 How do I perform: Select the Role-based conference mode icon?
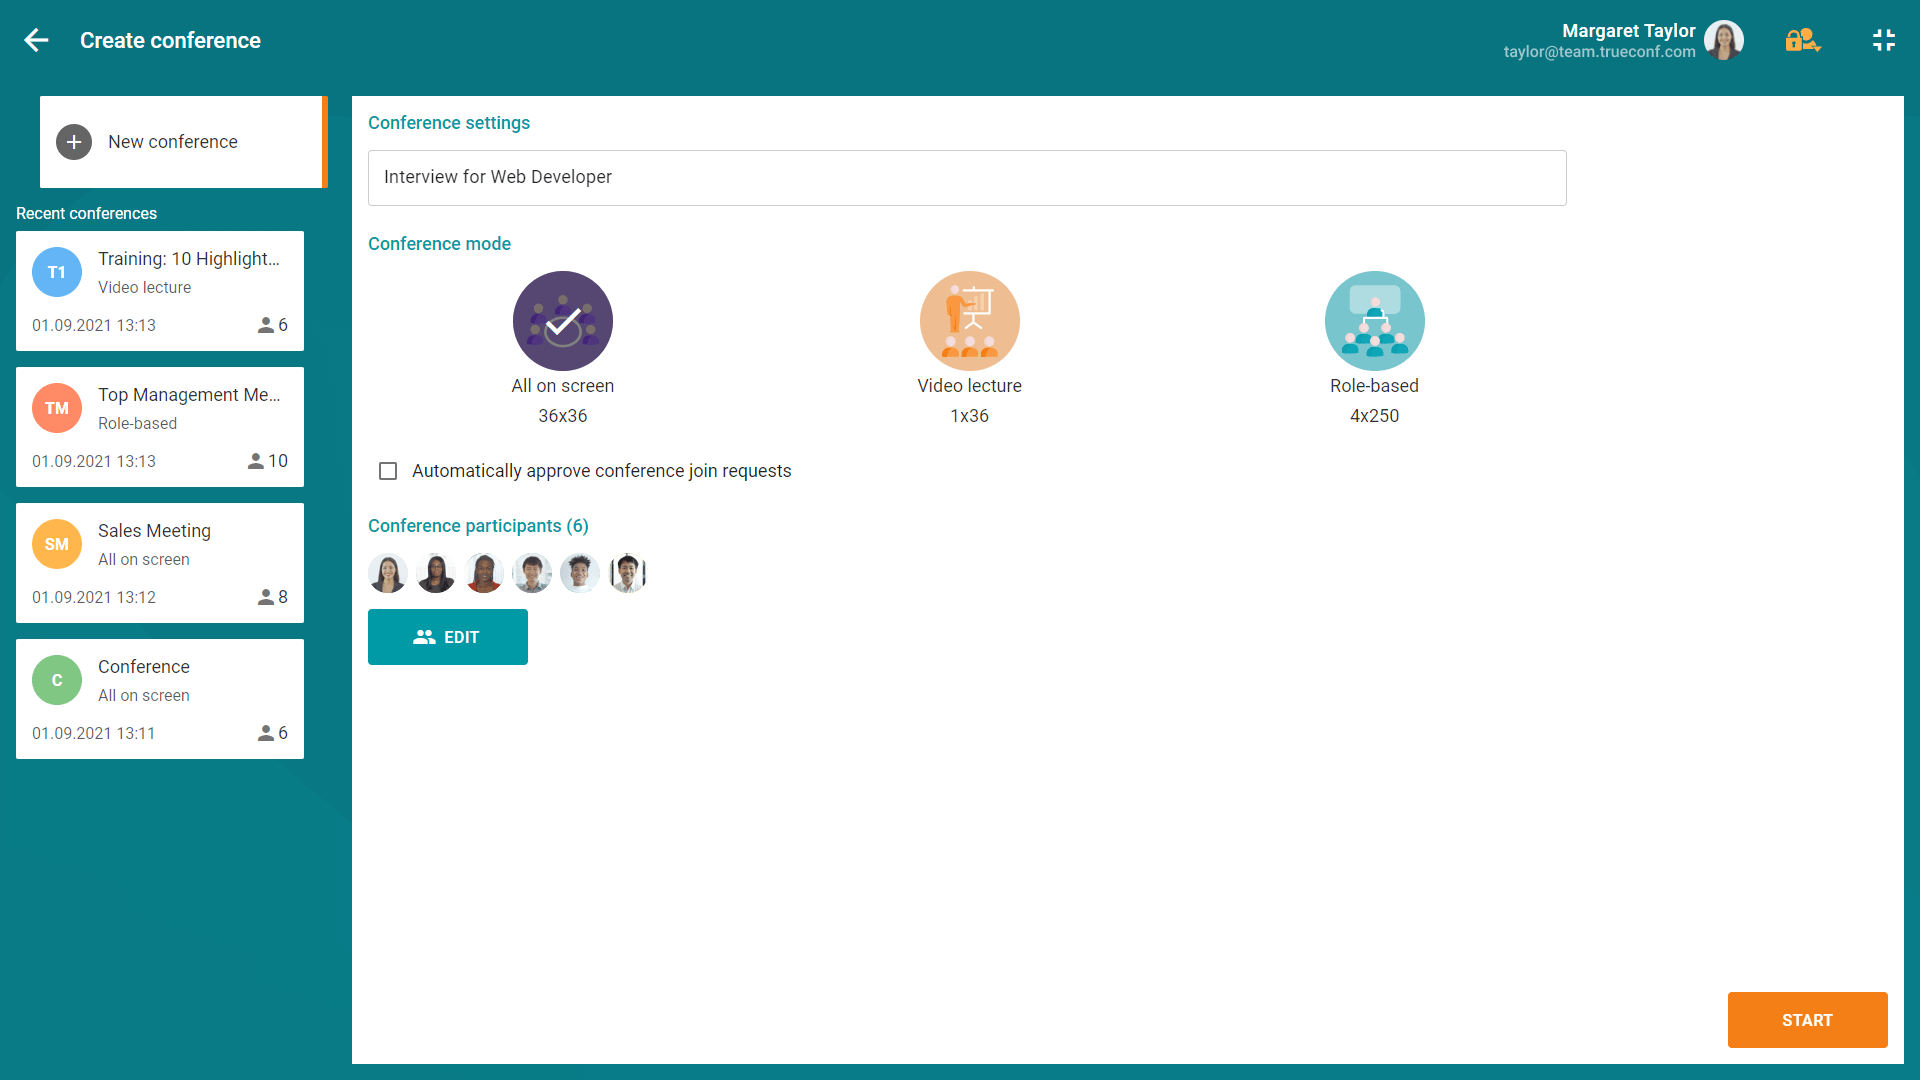coord(1375,321)
